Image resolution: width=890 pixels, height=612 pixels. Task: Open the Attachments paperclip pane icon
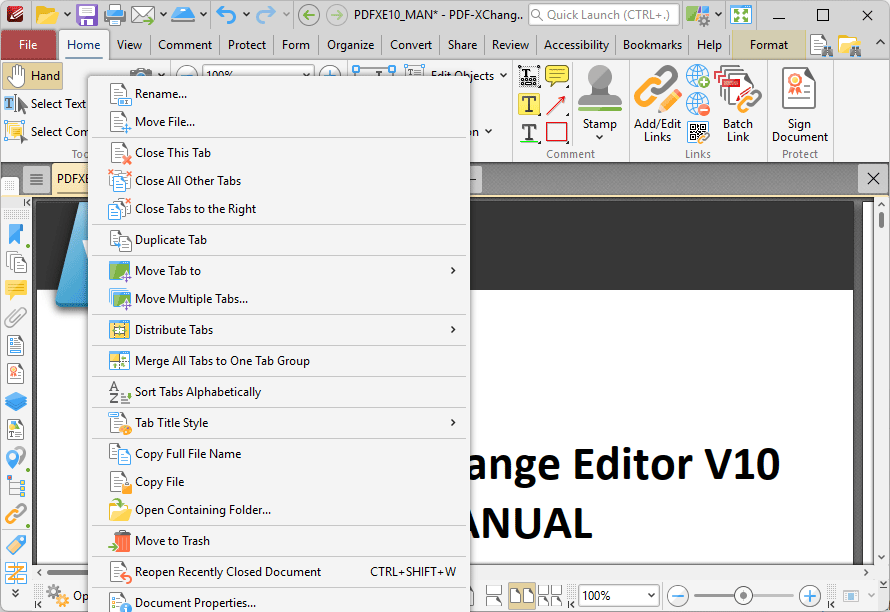tap(16, 317)
